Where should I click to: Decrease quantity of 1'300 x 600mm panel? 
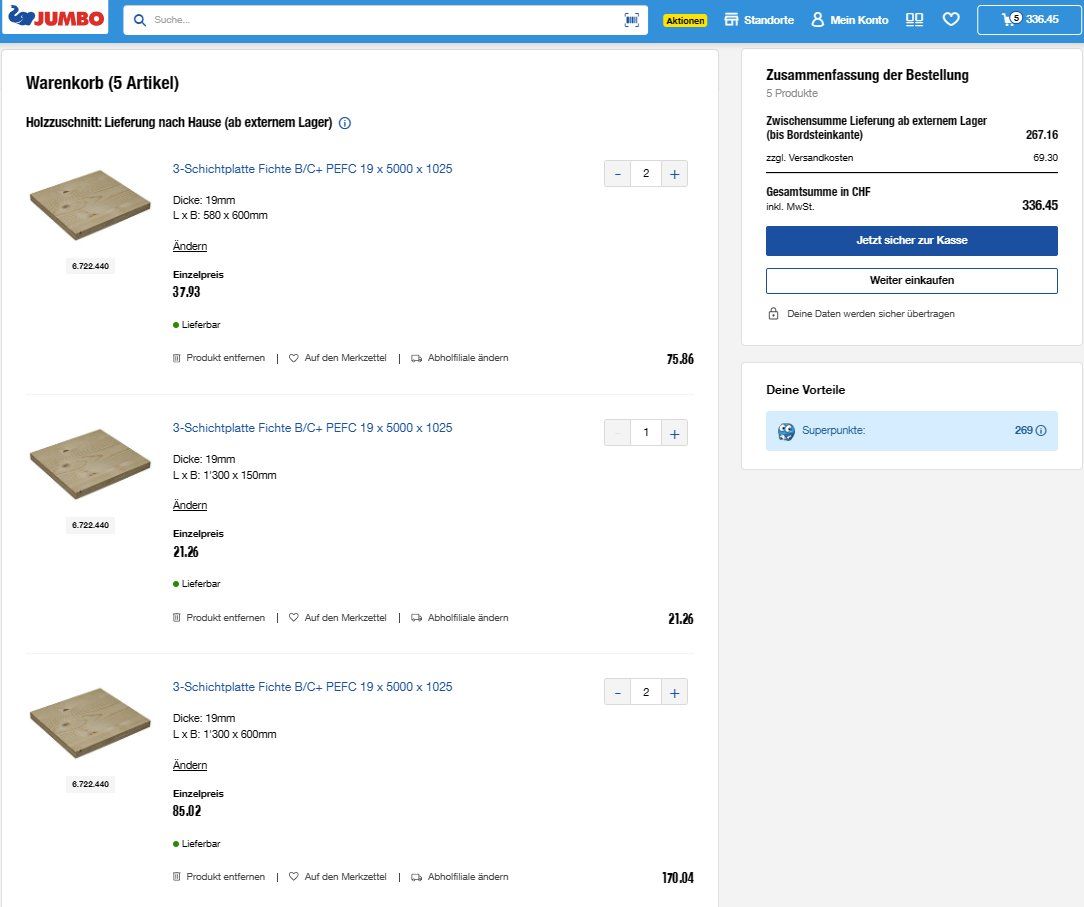[x=617, y=693]
